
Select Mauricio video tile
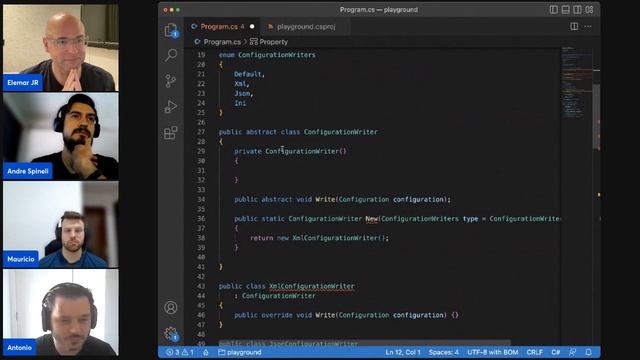(61, 224)
